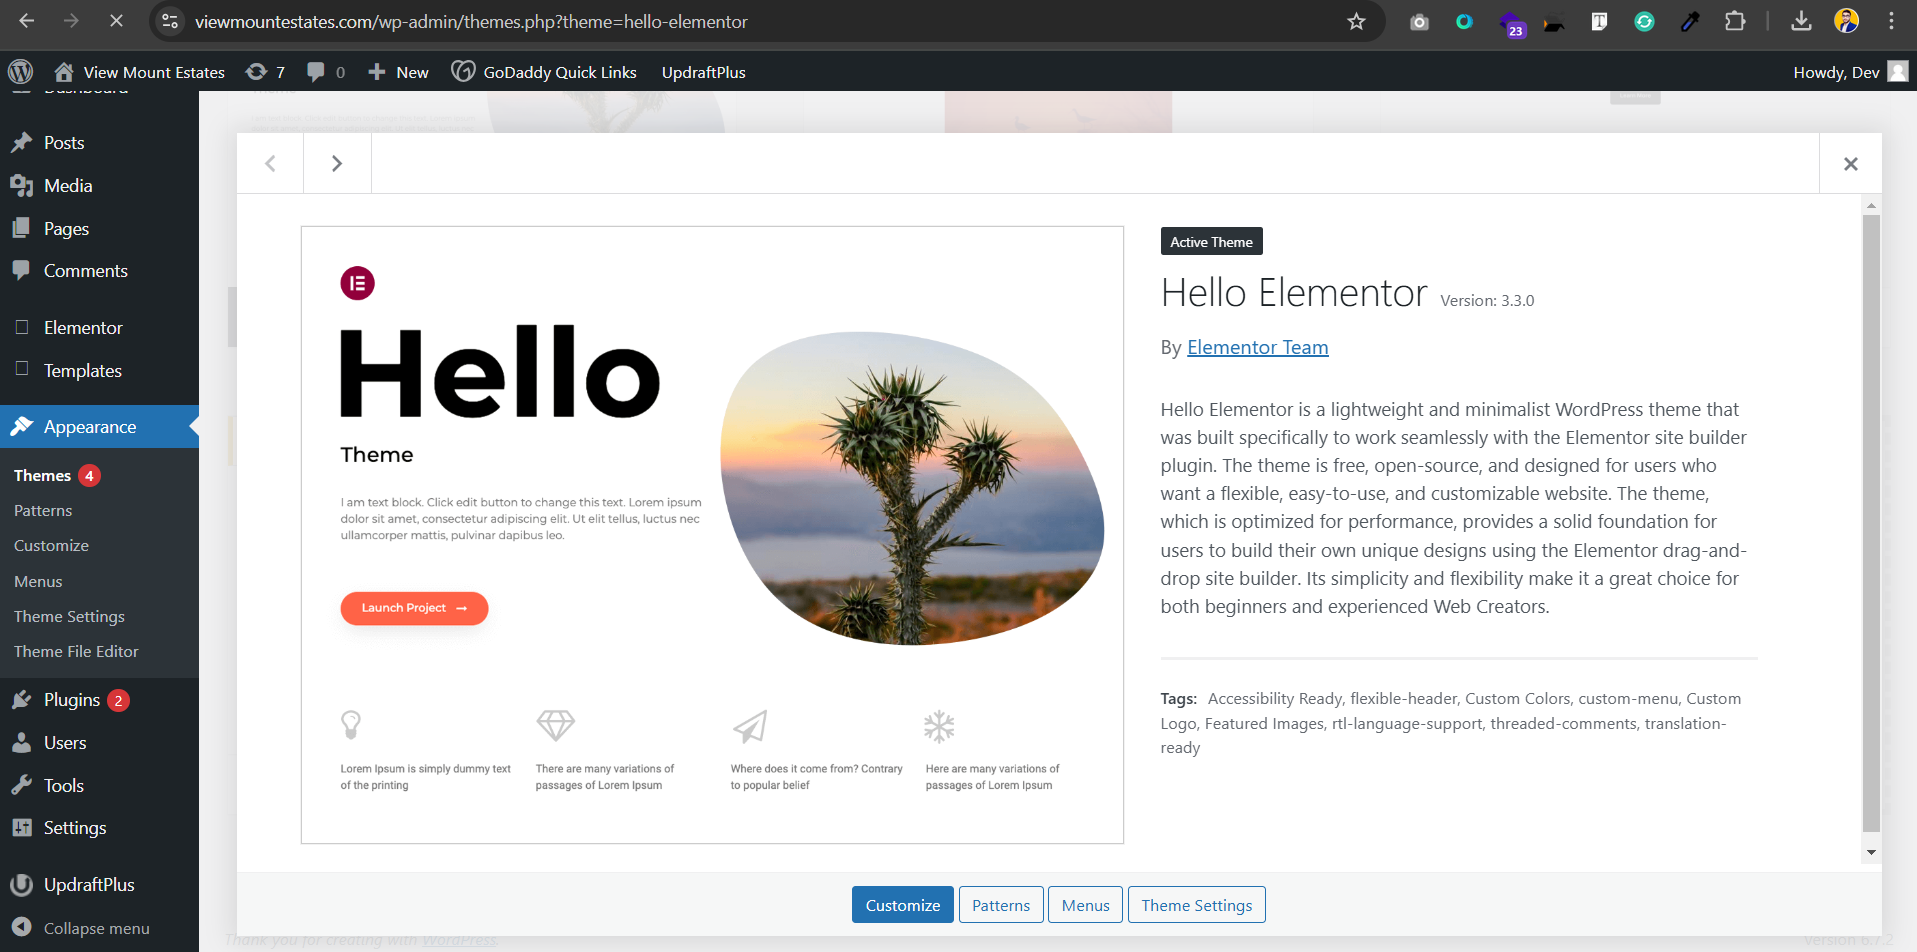1917x952 pixels.
Task: Click the overlay scrollbar up arrow
Action: click(x=1871, y=205)
